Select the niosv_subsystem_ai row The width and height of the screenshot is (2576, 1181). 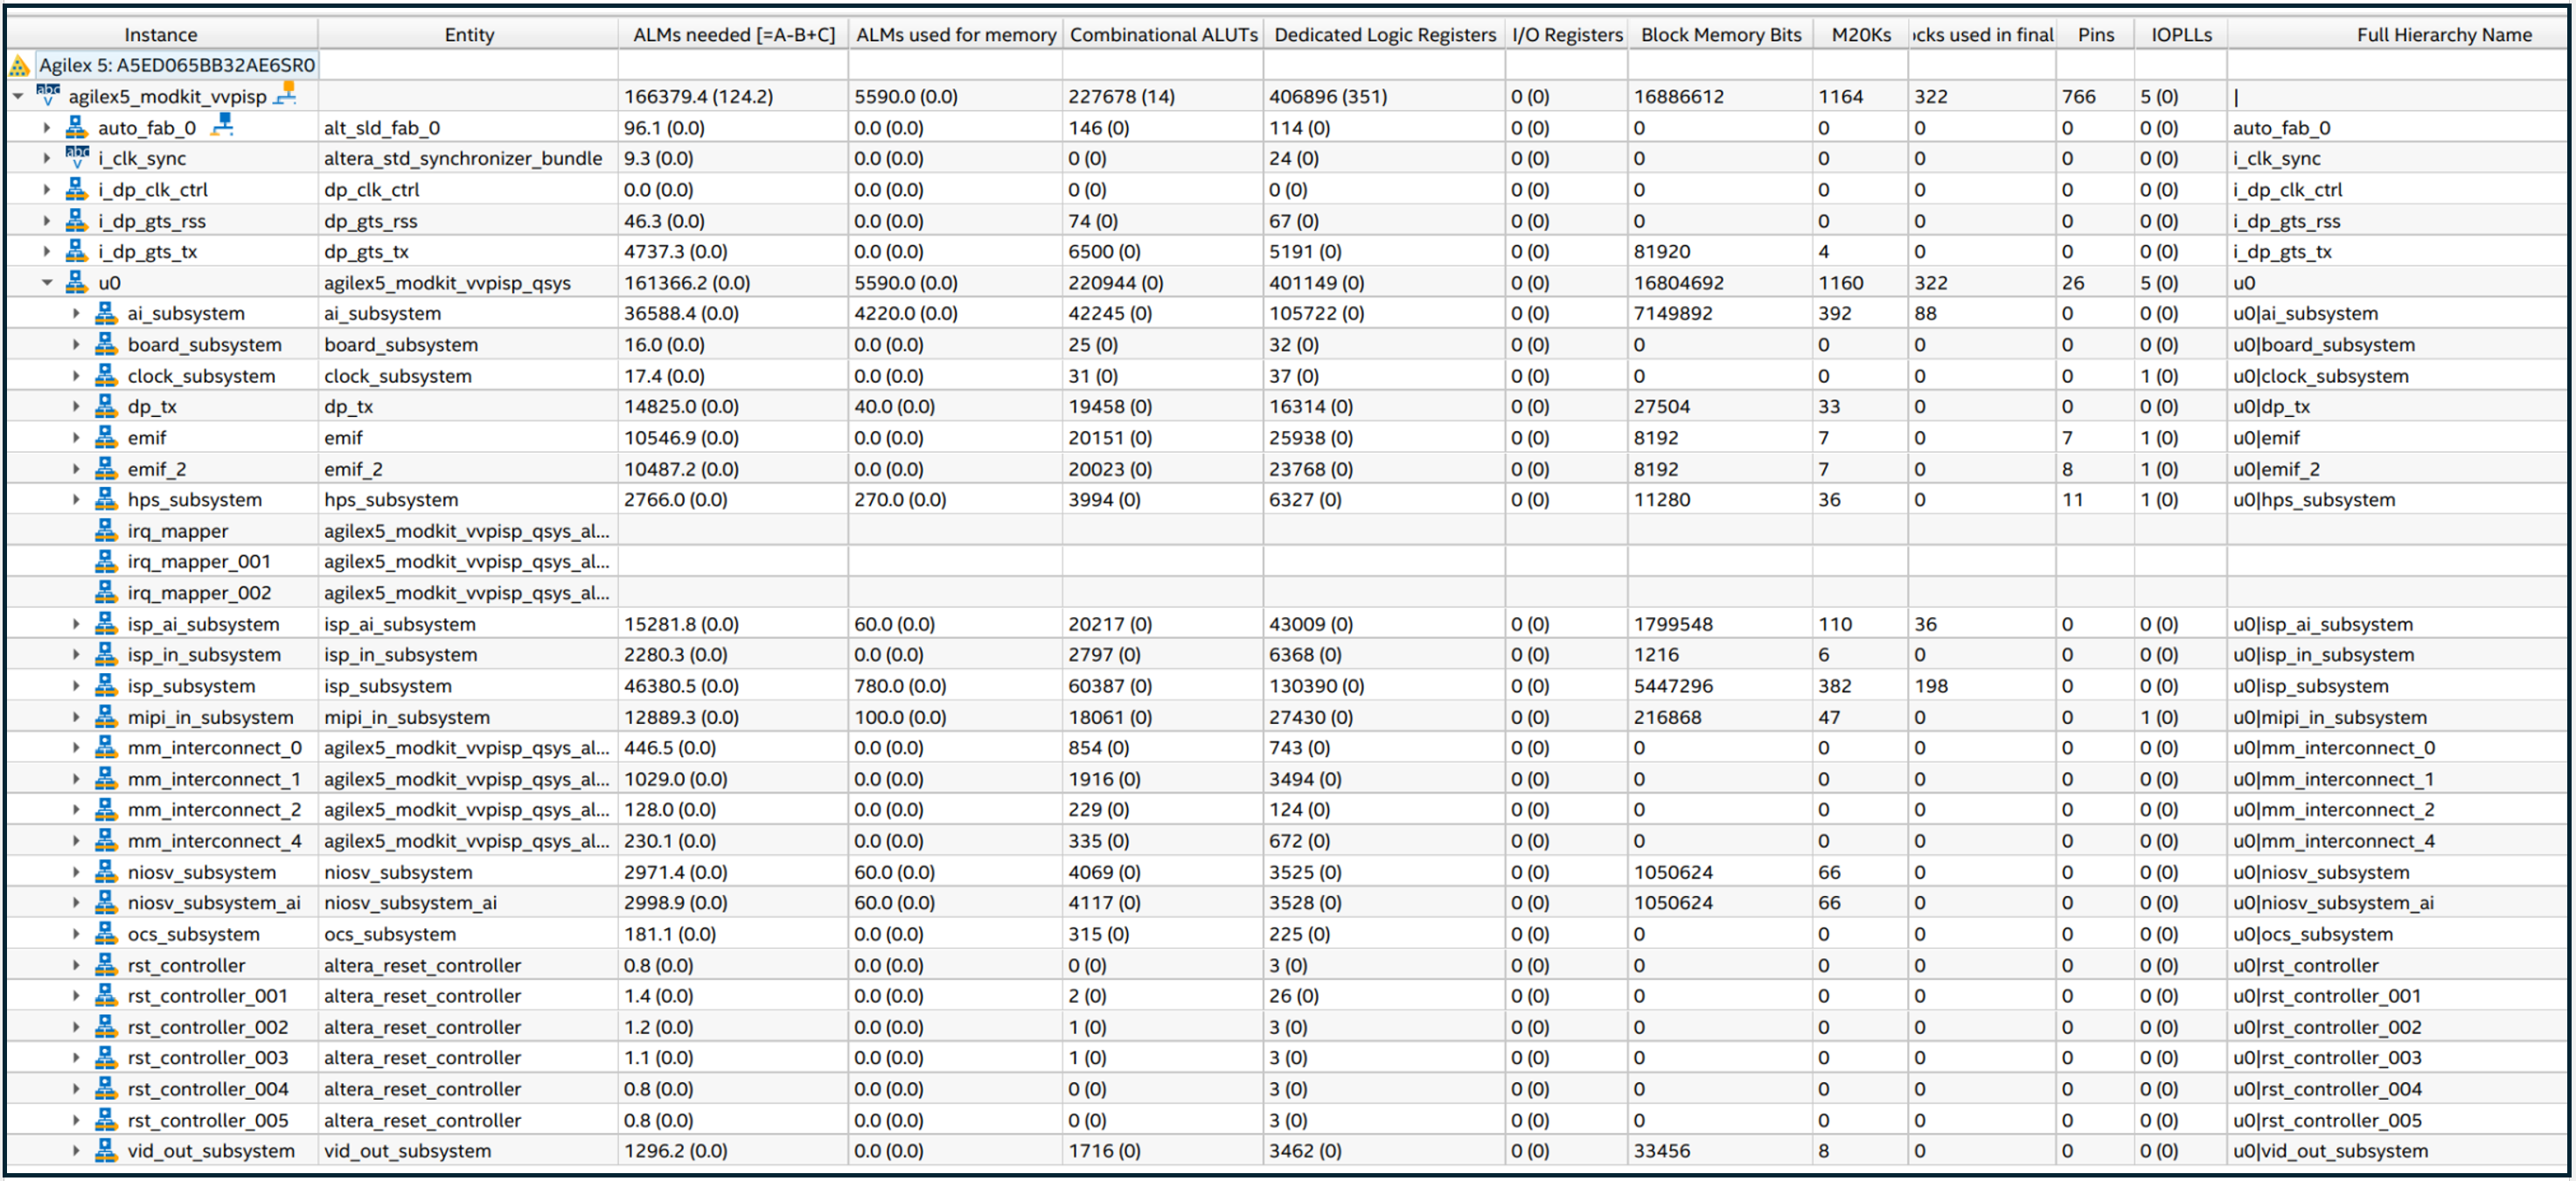[x=213, y=903]
